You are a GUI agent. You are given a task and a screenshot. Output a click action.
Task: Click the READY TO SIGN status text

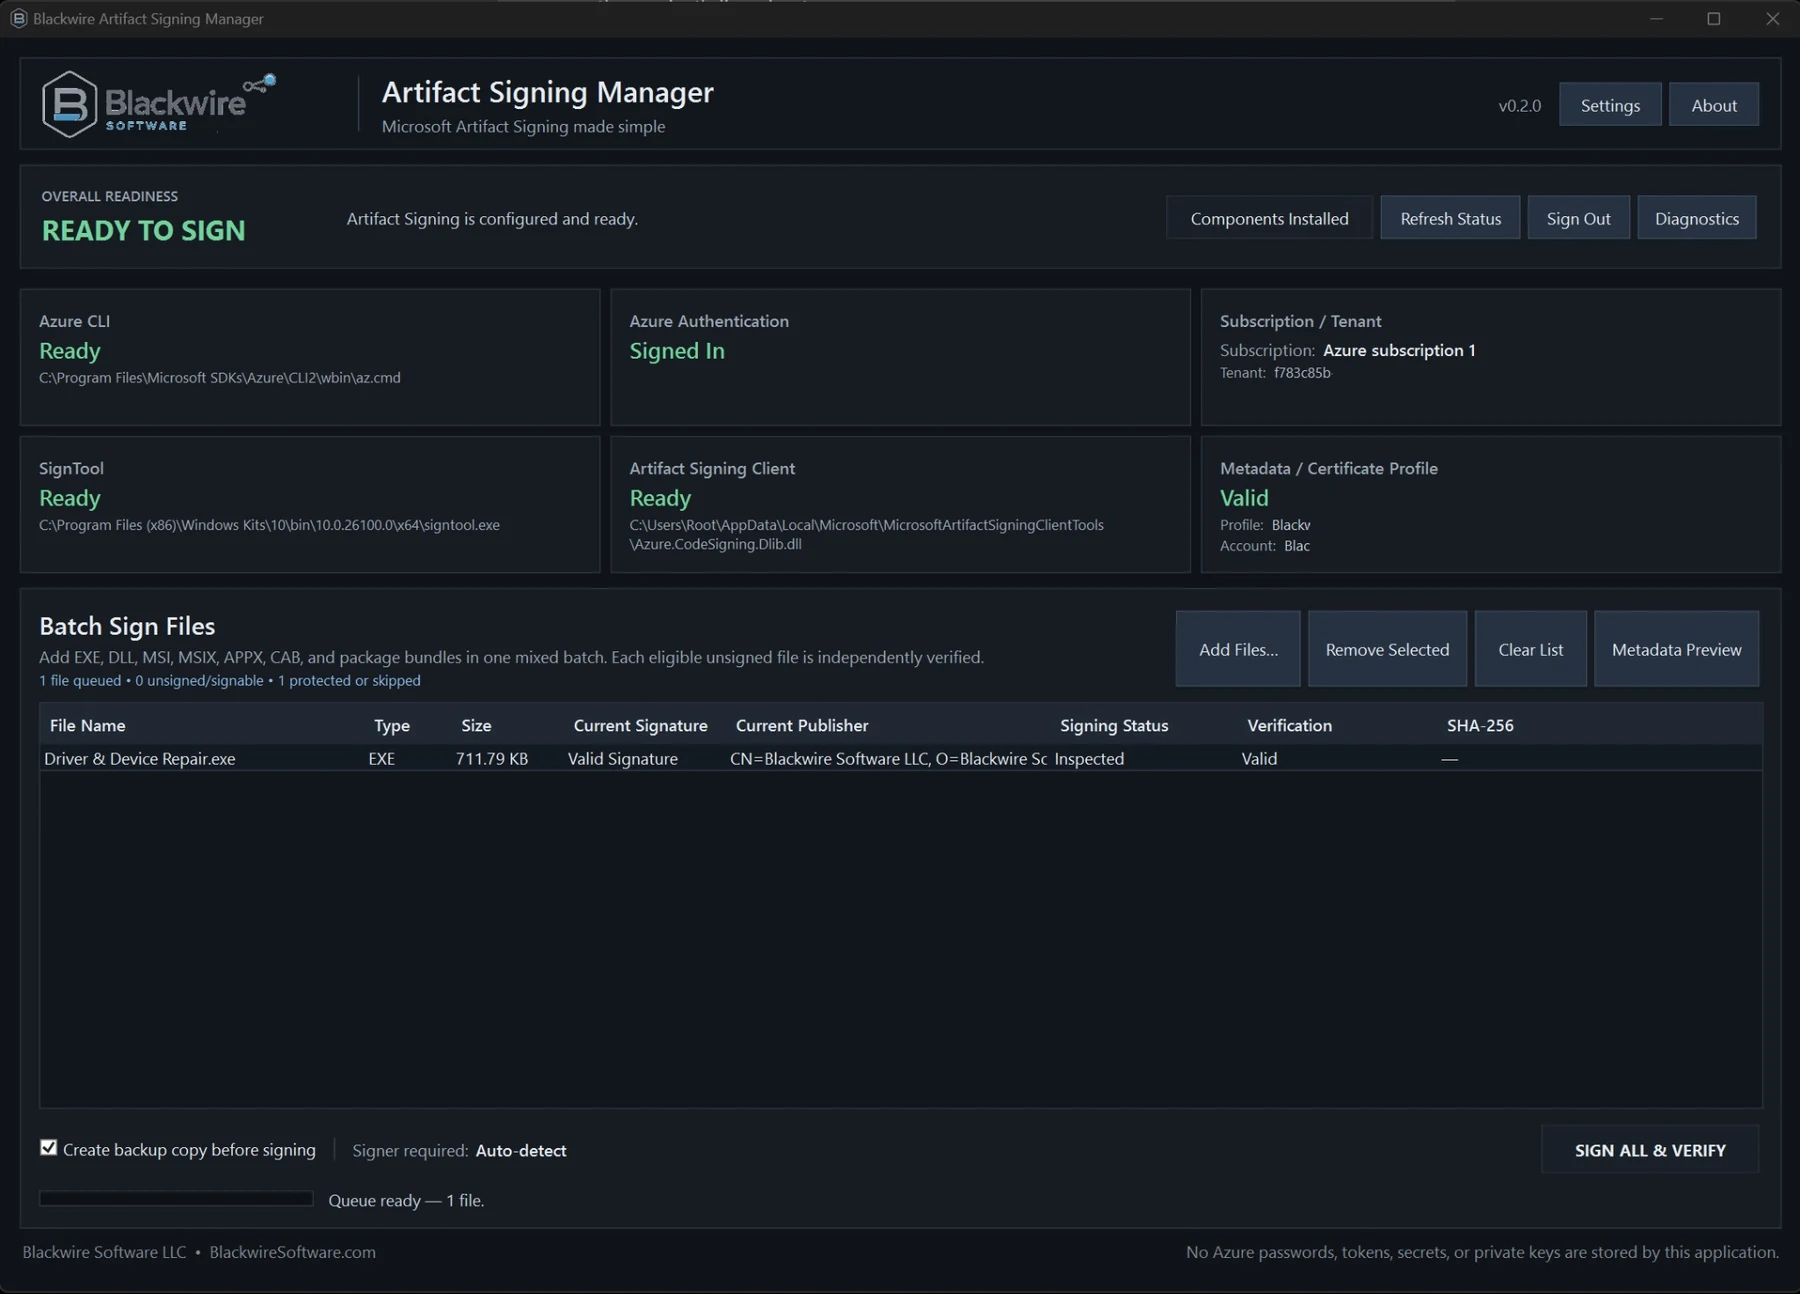pyautogui.click(x=143, y=230)
